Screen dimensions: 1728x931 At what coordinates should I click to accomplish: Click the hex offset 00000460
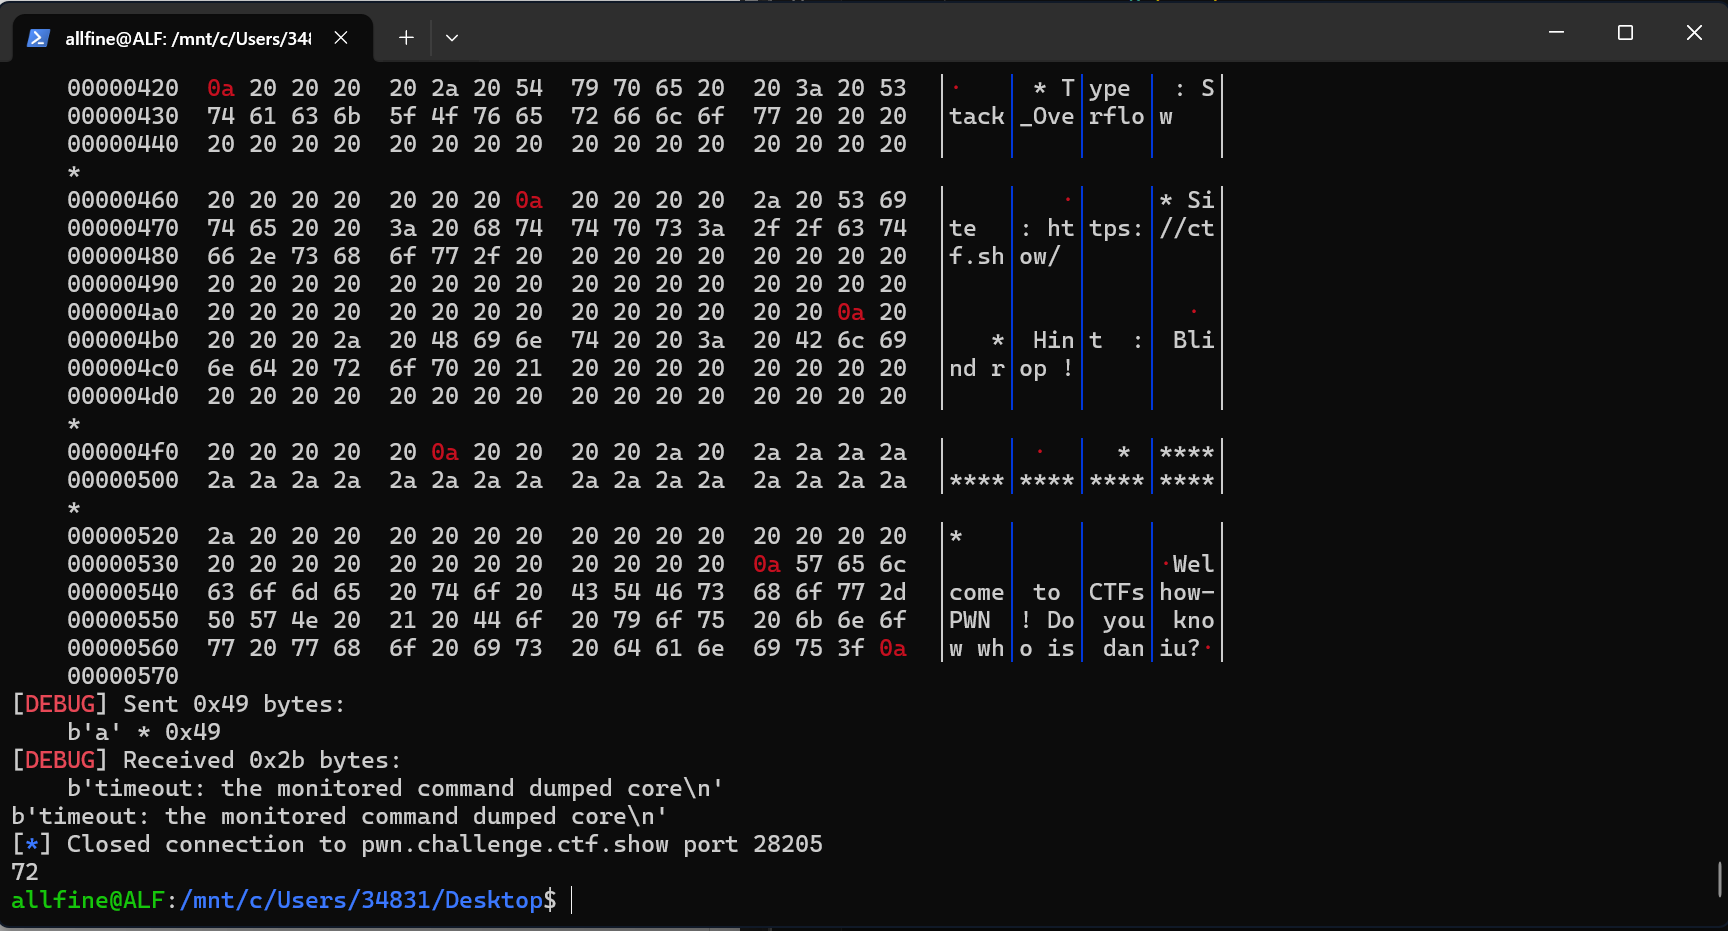(123, 200)
